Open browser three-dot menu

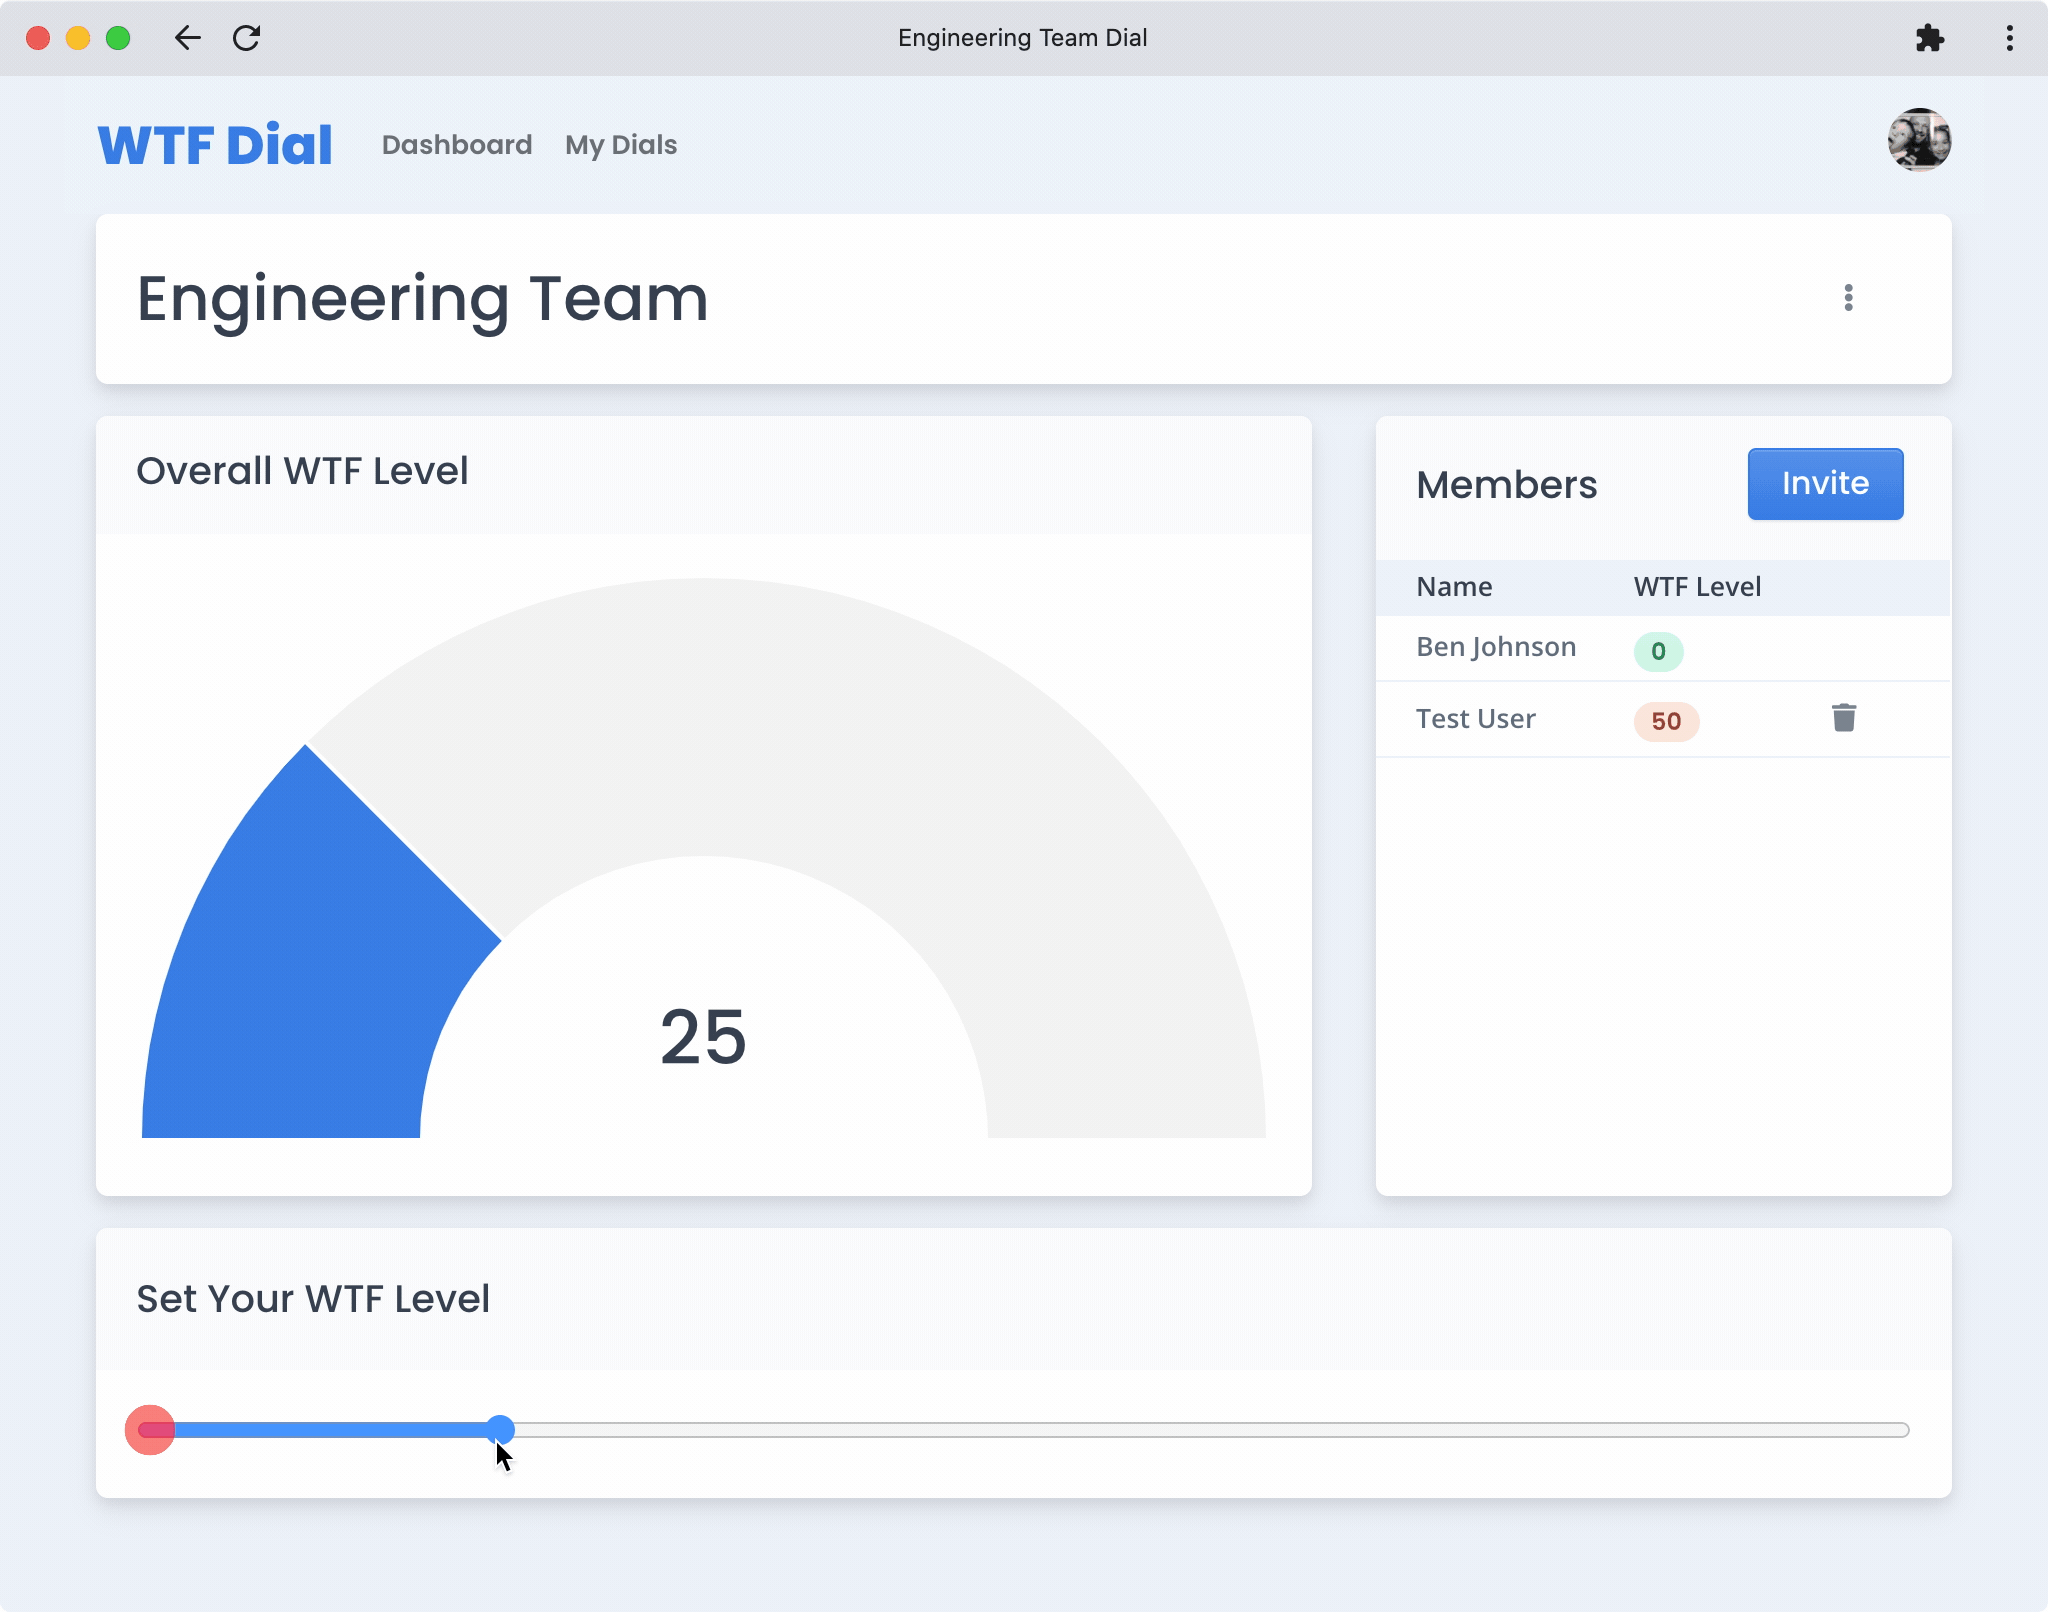pyautogui.click(x=2009, y=38)
